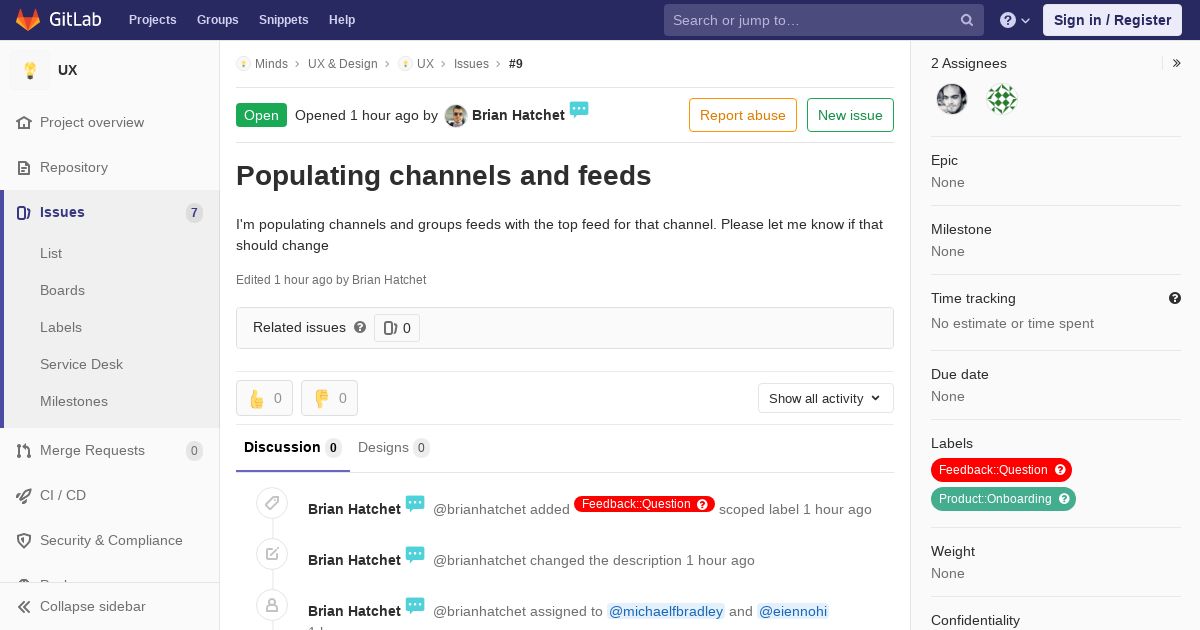
Task: Click the Related issues help icon
Action: tap(360, 327)
